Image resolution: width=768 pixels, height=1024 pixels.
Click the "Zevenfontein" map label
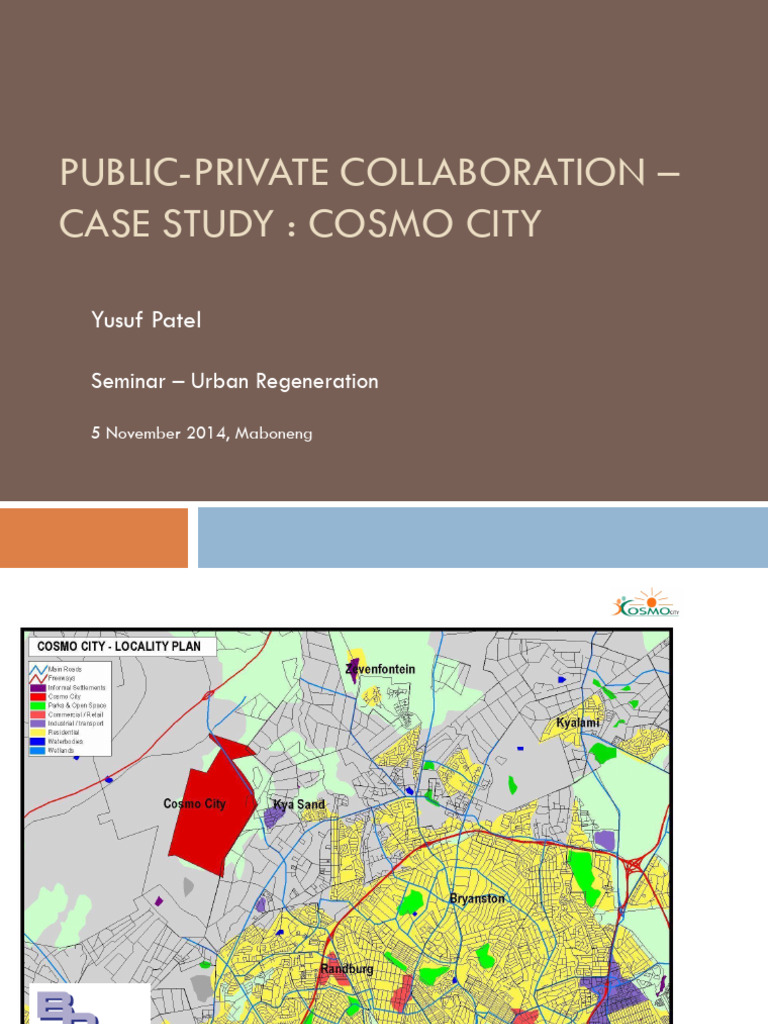pyautogui.click(x=380, y=669)
